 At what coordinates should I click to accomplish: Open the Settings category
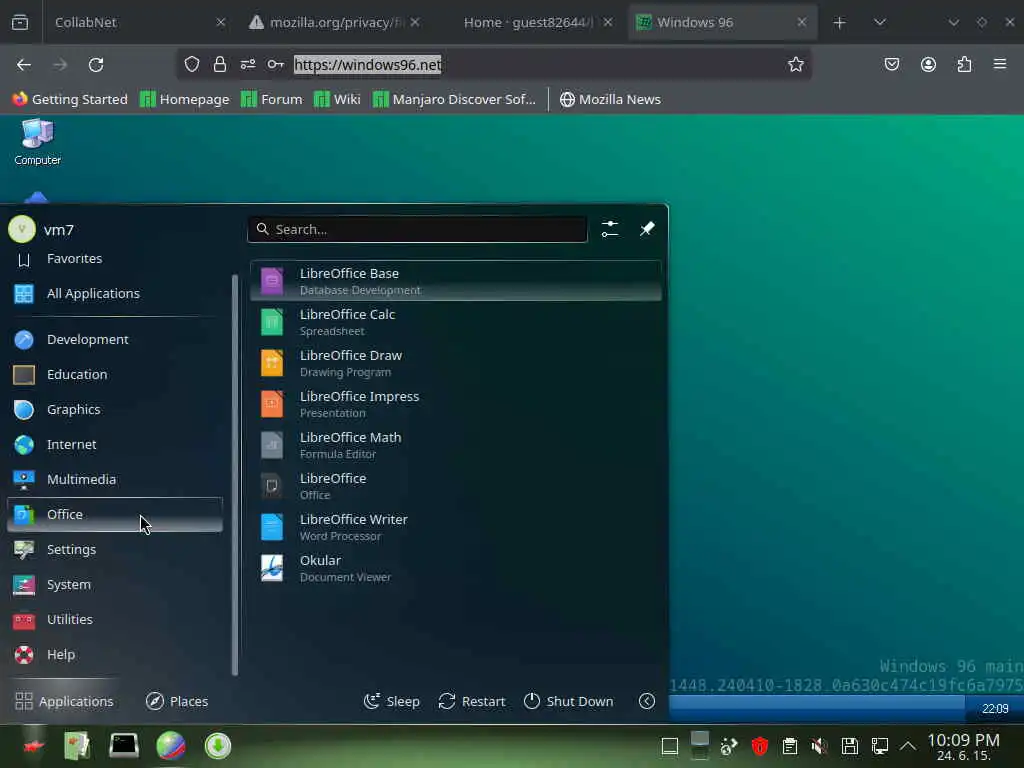(115, 549)
